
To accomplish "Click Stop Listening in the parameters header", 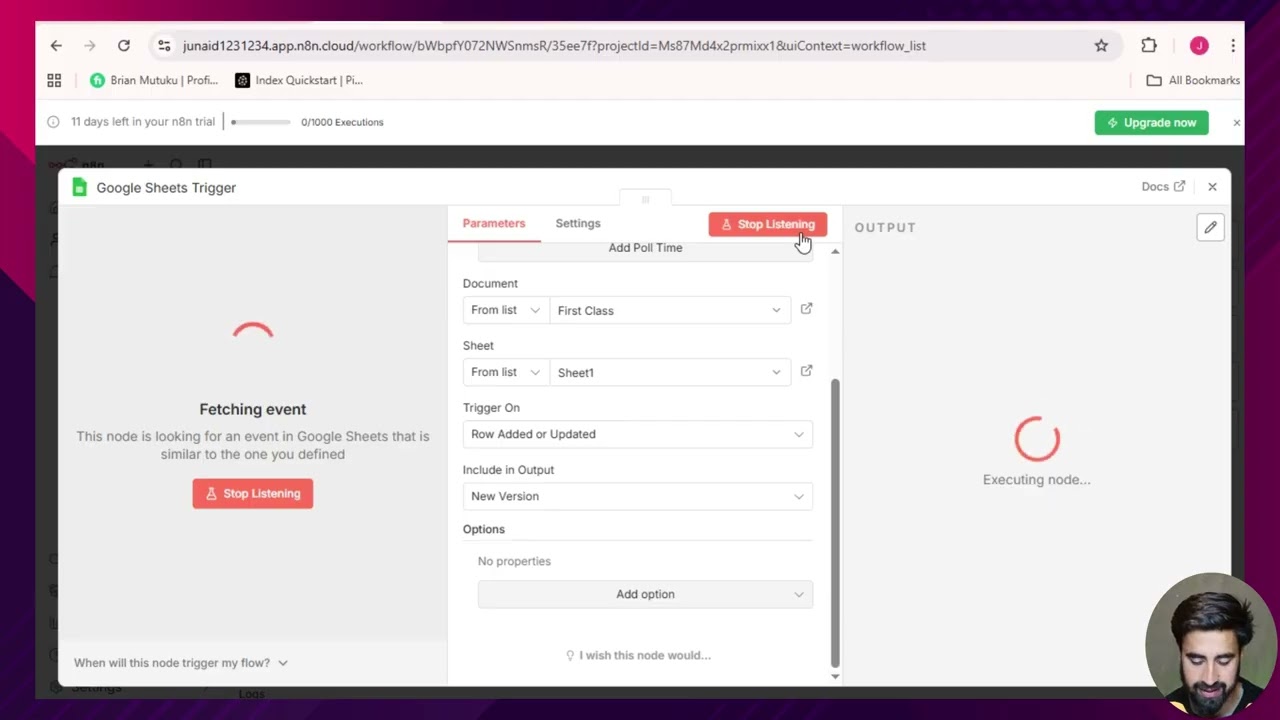I will click(767, 224).
